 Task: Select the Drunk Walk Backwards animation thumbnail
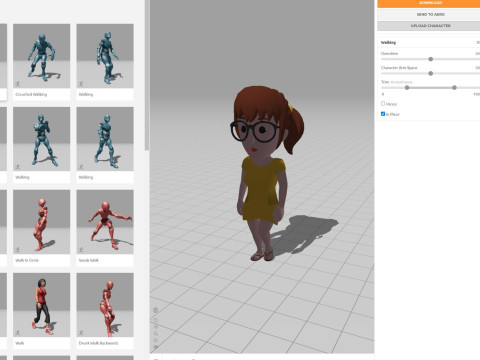click(105, 305)
